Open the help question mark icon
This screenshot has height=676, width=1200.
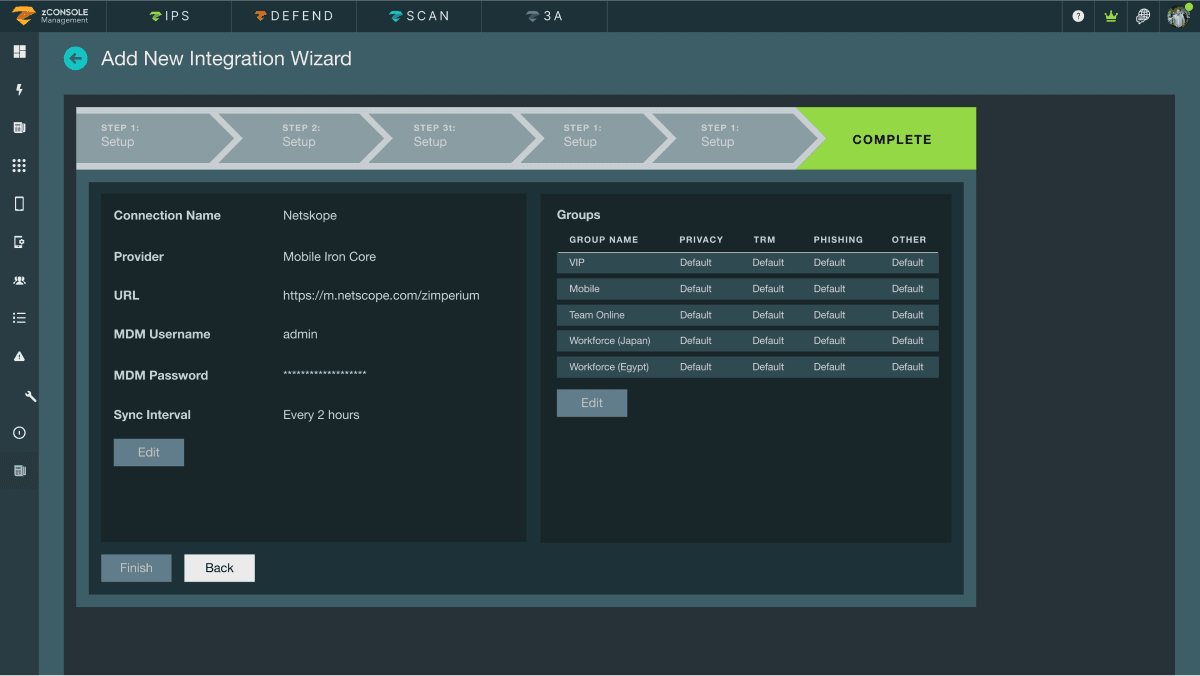(1077, 16)
